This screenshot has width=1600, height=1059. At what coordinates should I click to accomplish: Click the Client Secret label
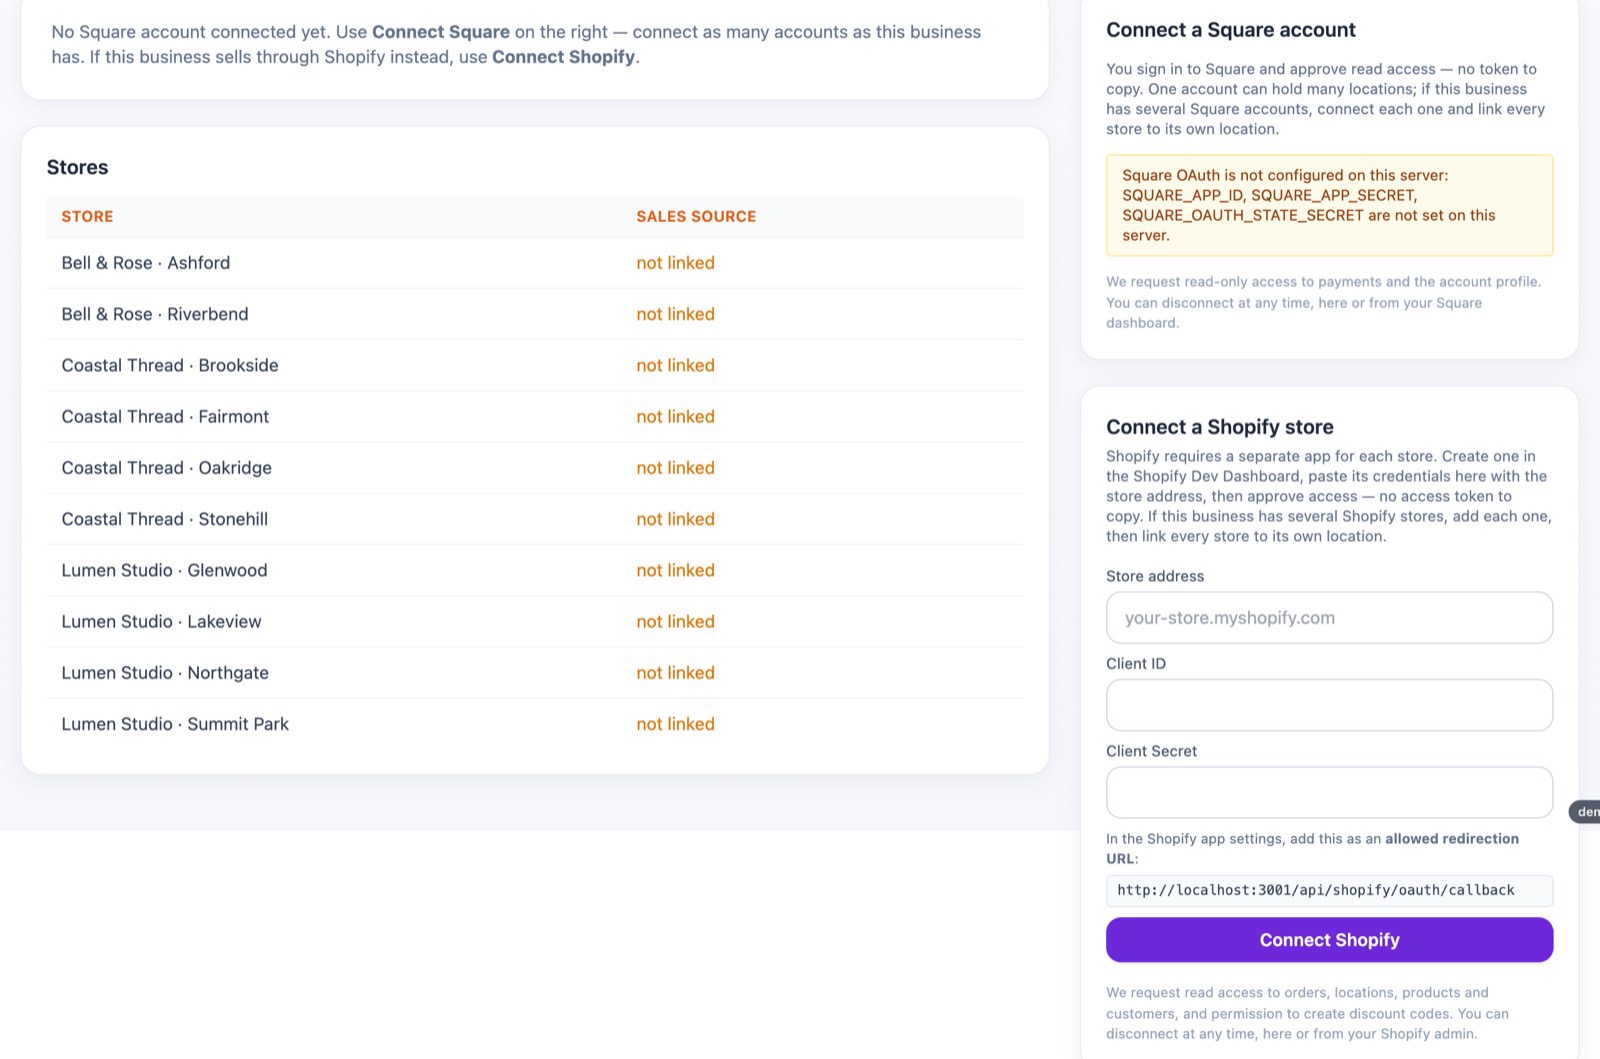point(1151,751)
